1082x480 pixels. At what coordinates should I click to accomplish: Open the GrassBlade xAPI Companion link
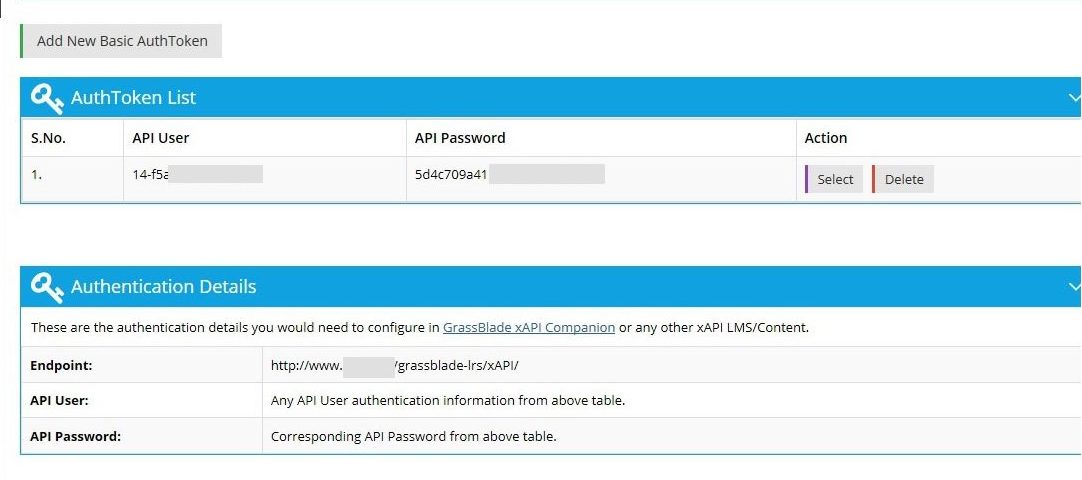pos(529,328)
